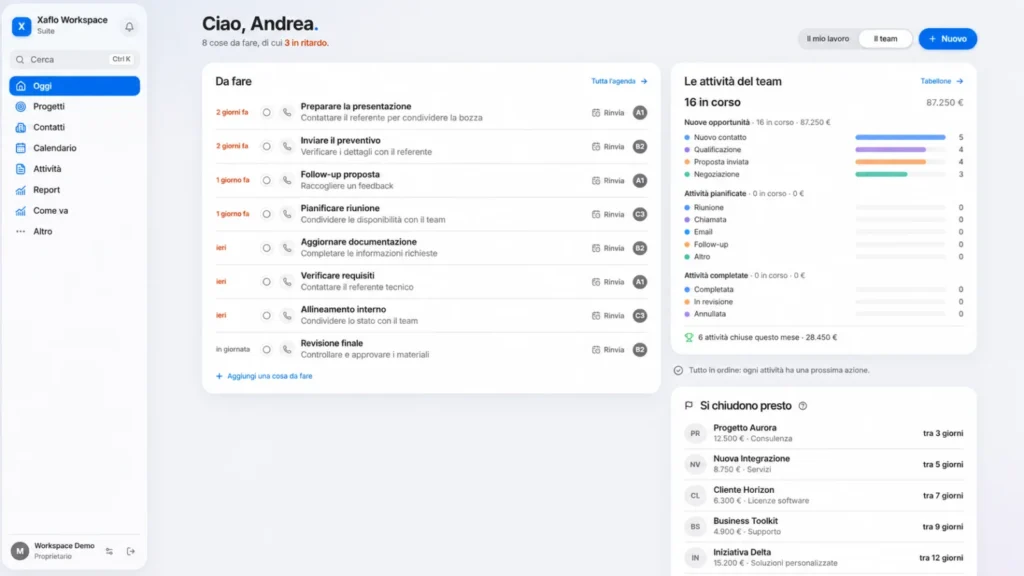Click the logout icon at sidebar bottom

click(131, 551)
